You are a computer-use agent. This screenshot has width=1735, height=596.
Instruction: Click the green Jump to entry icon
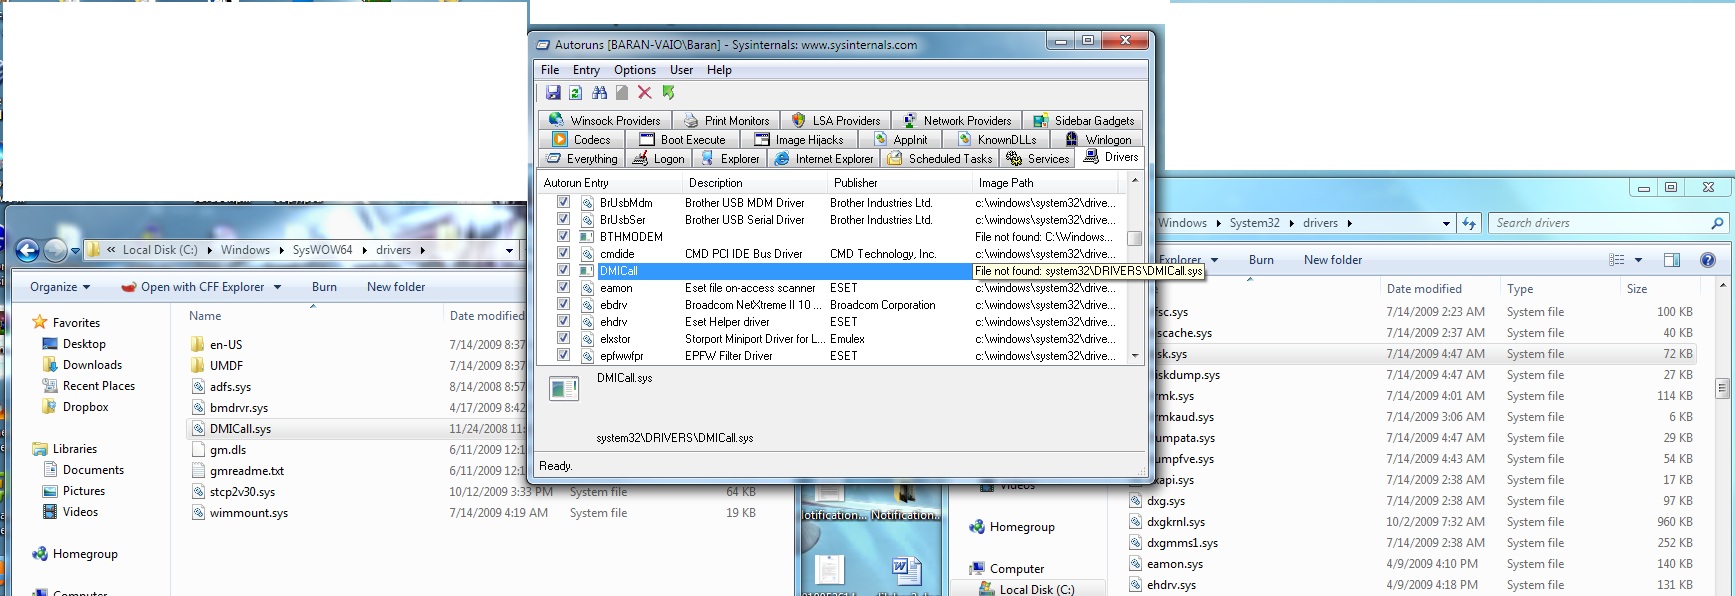668,93
